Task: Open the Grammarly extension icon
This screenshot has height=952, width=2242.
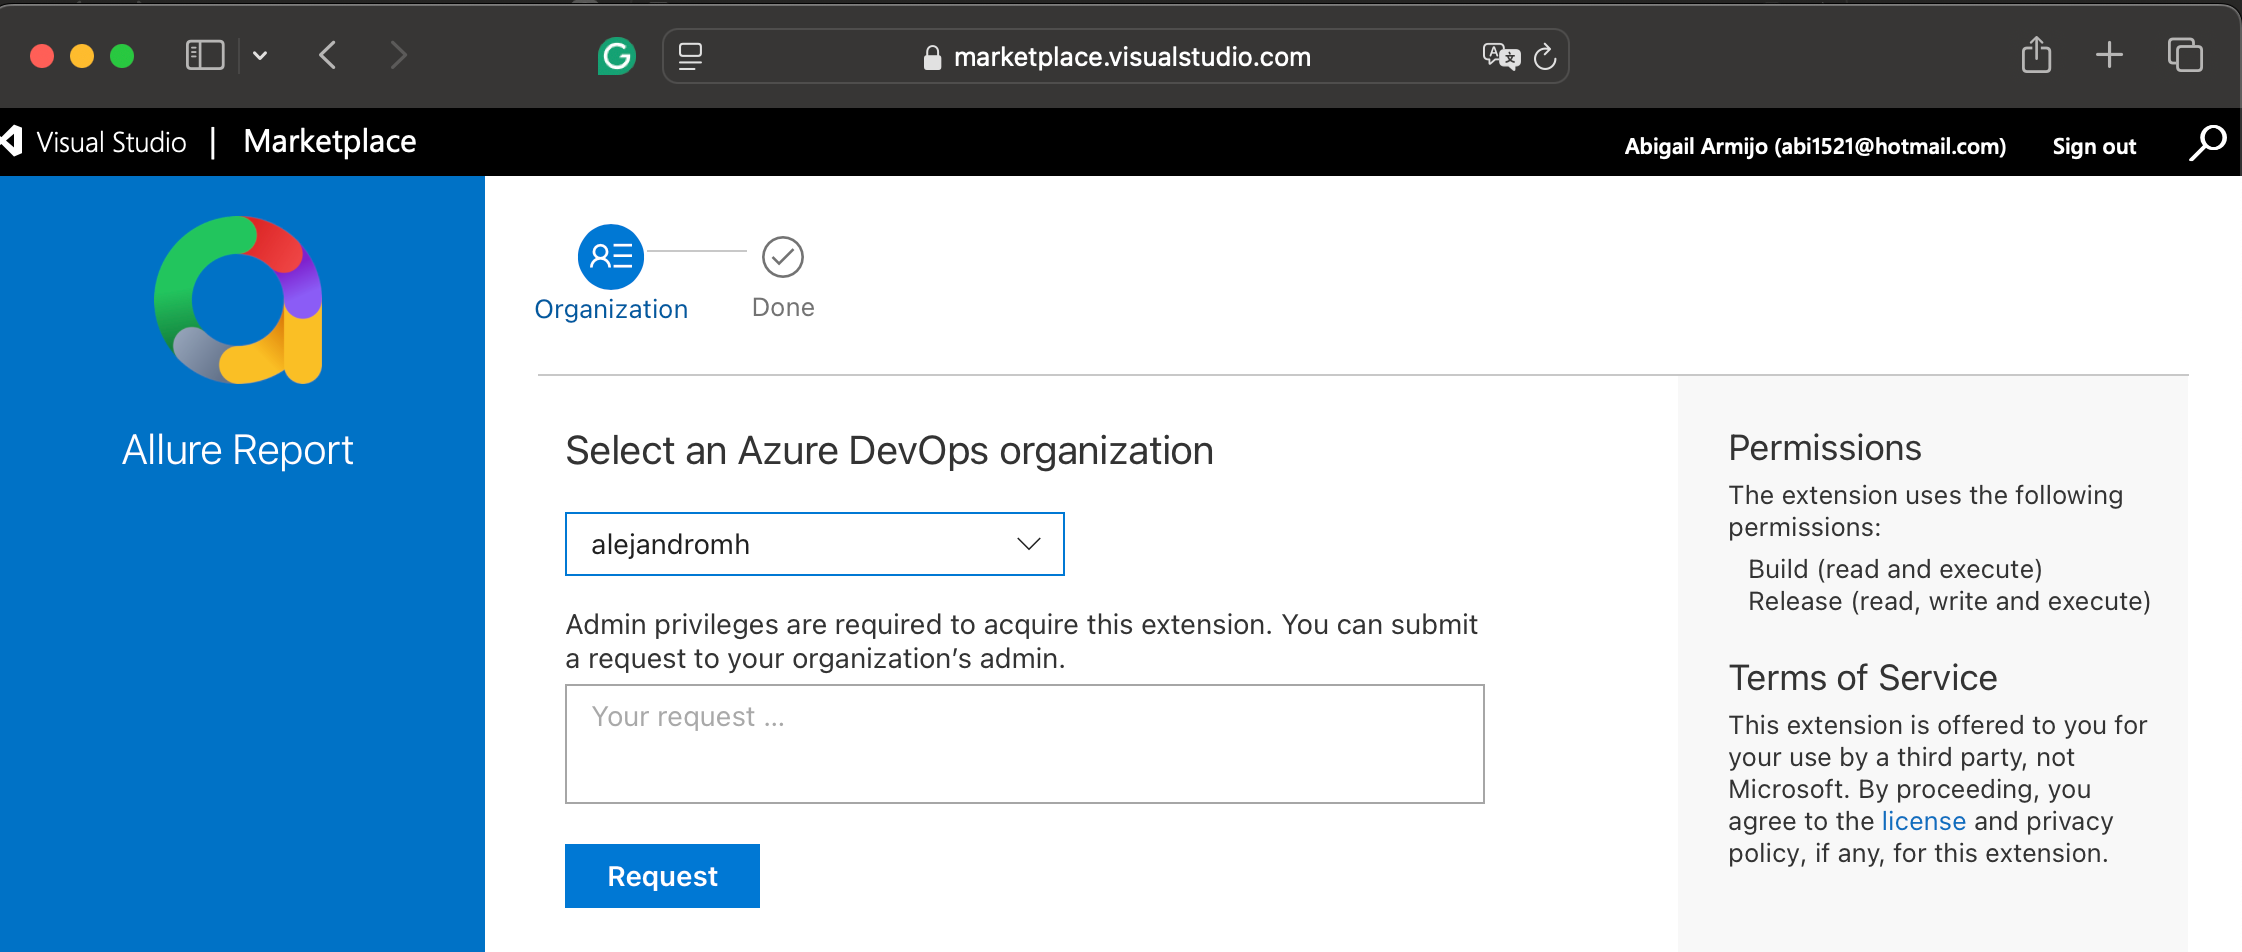Action: [x=616, y=56]
